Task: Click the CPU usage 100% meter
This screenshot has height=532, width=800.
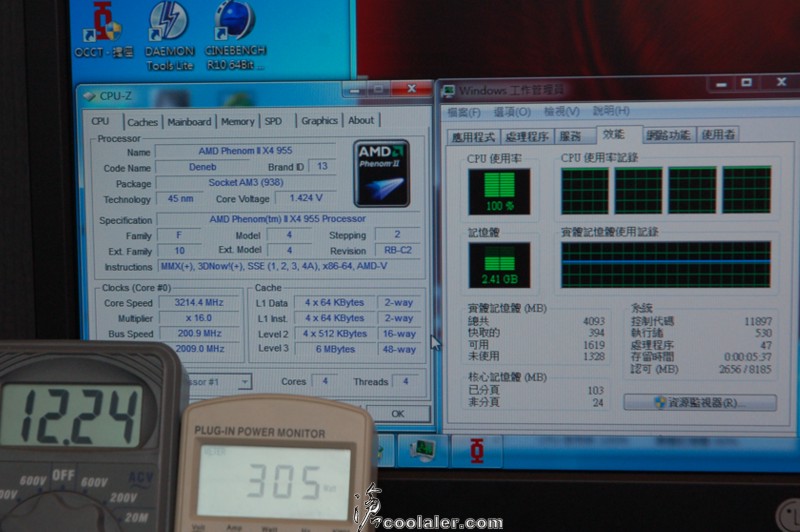Action: pos(499,192)
